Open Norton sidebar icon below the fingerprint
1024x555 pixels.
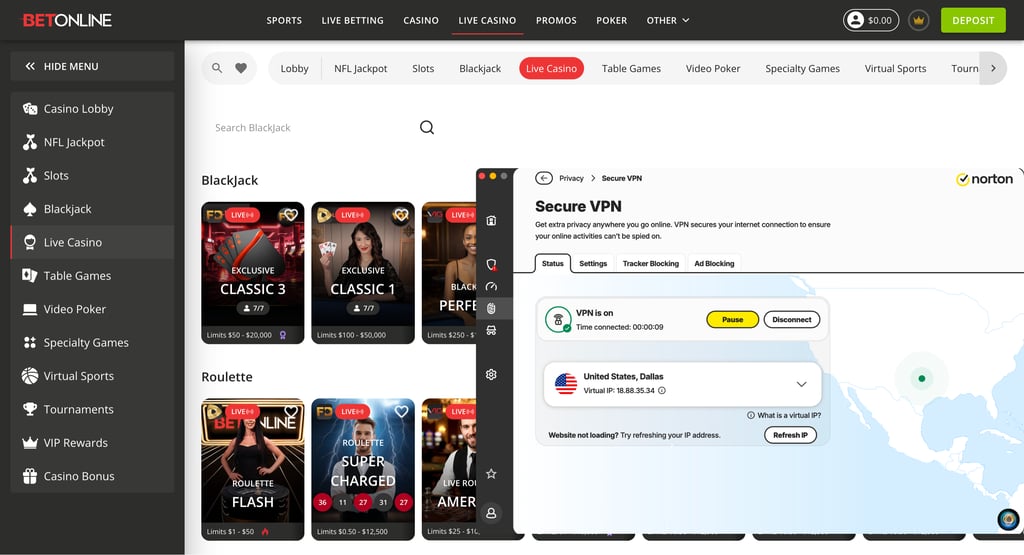(491, 330)
